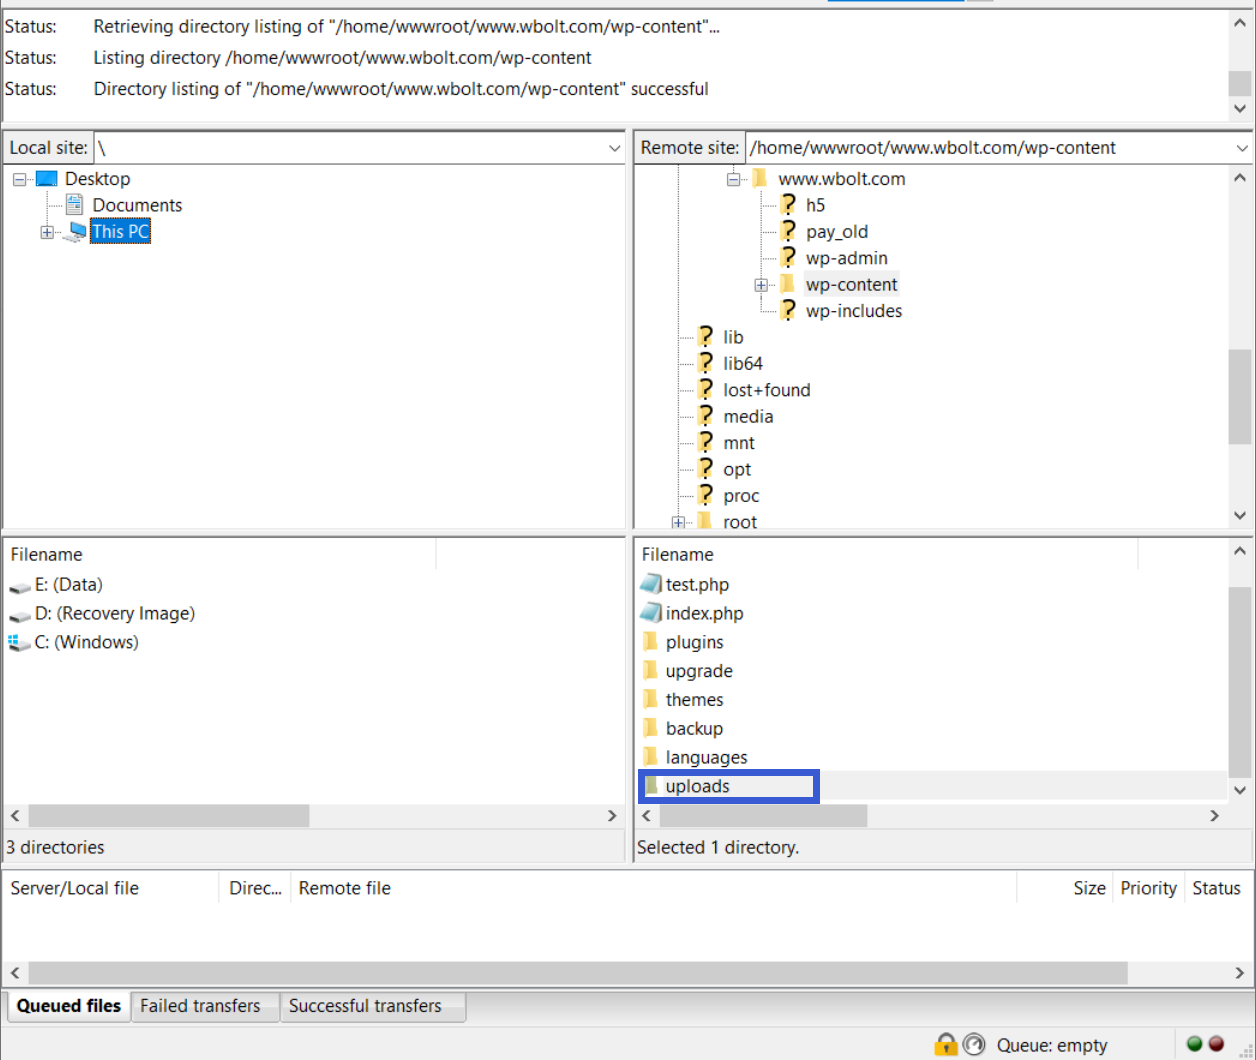Click the encryption lock icon in status bar
This screenshot has width=1256, height=1060.
(x=945, y=1045)
